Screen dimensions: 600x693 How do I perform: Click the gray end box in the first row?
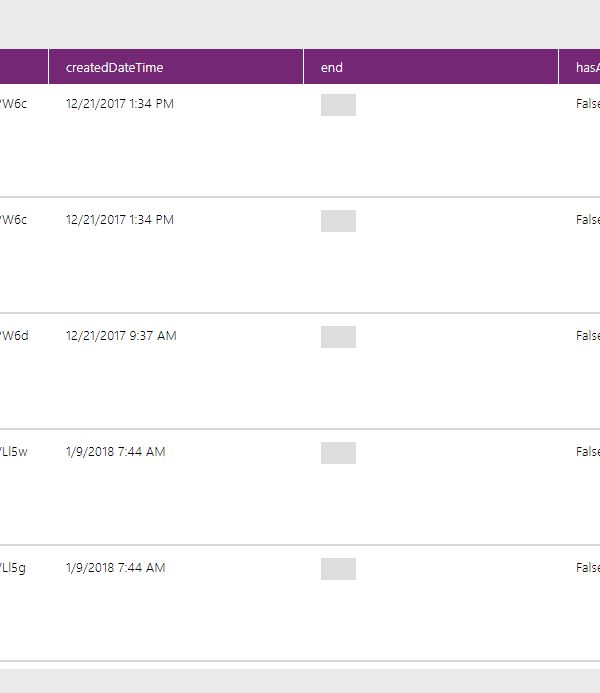click(x=338, y=105)
